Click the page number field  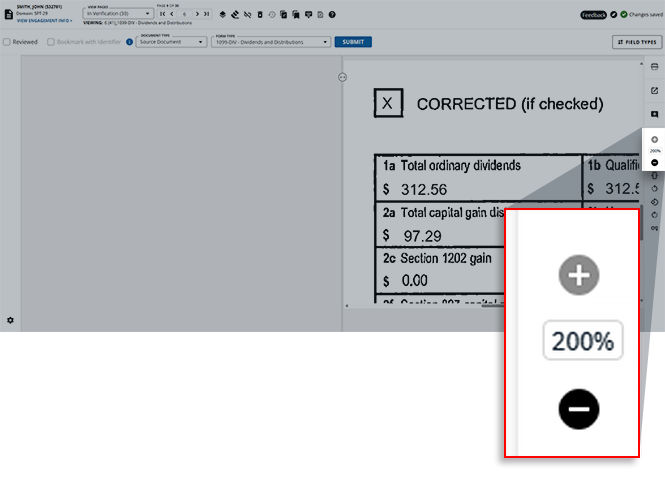(184, 14)
